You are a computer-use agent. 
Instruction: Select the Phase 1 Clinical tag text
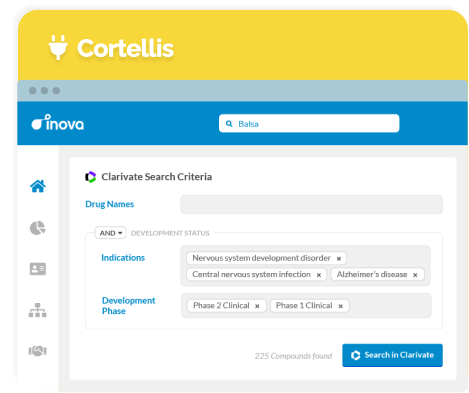click(304, 305)
